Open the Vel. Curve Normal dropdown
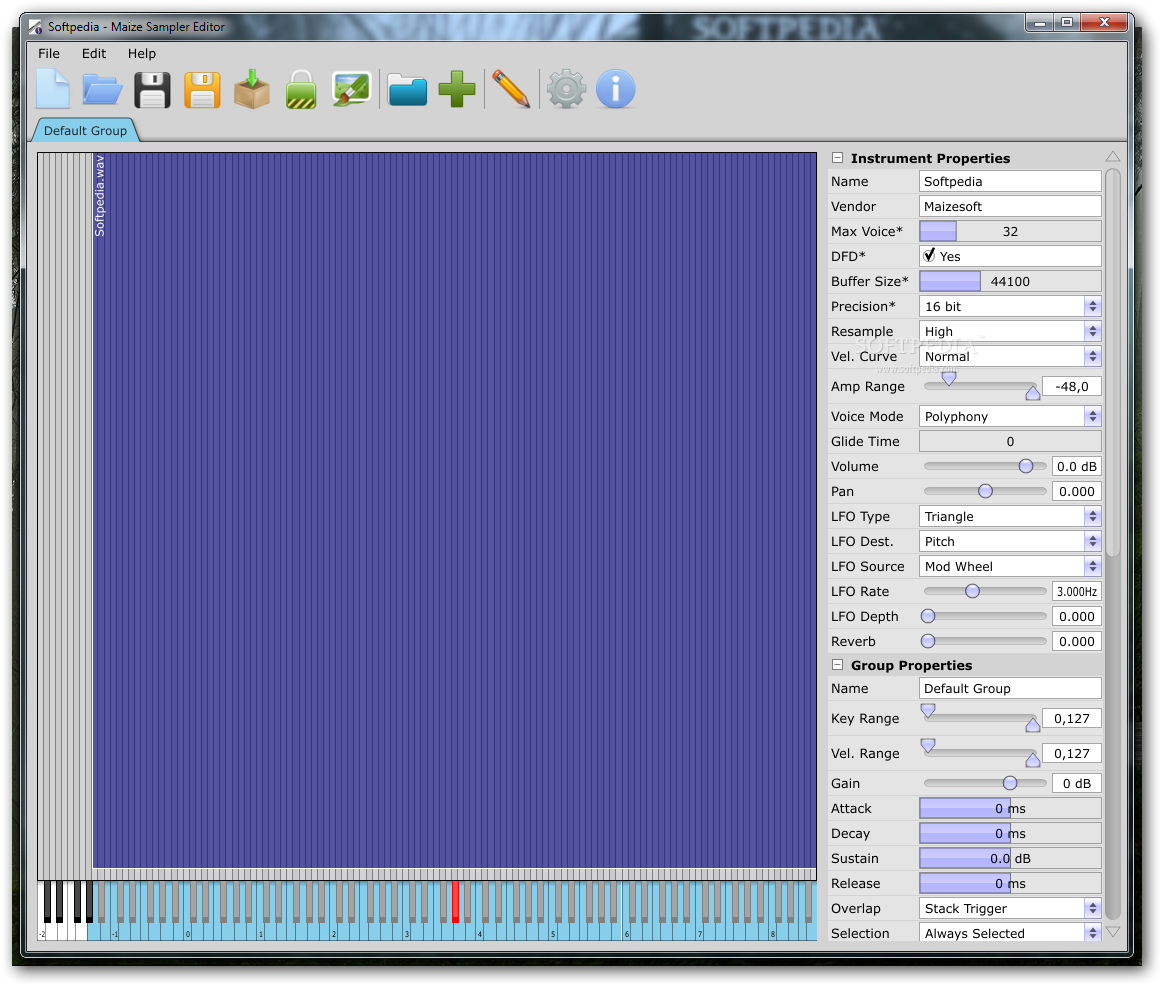Viewport: 1162px width, 986px height. coord(1010,356)
